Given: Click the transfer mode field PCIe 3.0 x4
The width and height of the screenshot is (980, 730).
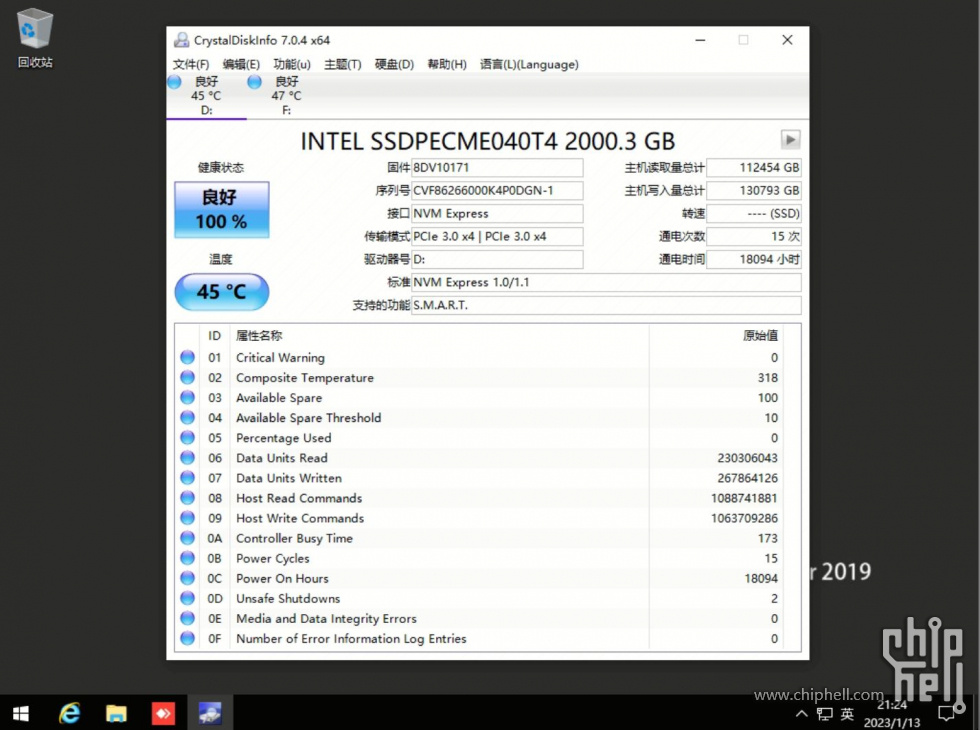Looking at the screenshot, I should [x=497, y=236].
